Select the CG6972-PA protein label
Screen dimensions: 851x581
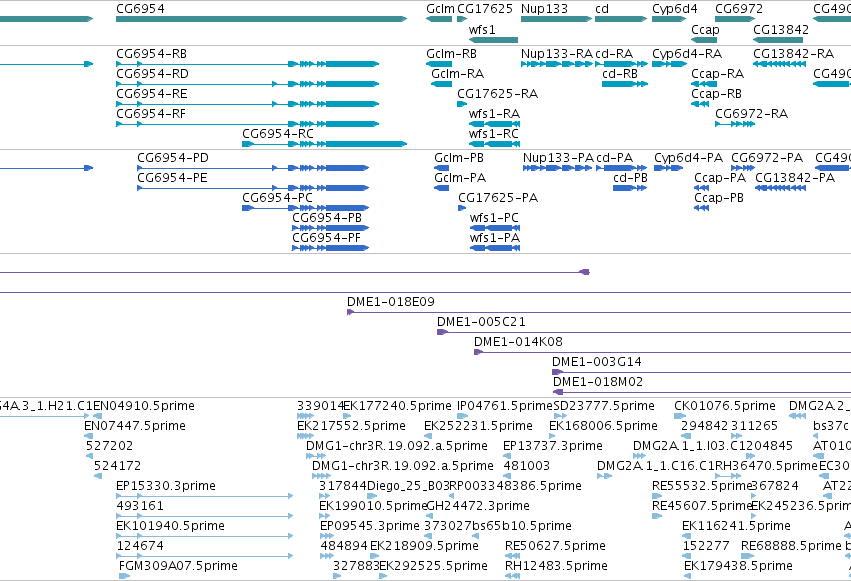767,158
